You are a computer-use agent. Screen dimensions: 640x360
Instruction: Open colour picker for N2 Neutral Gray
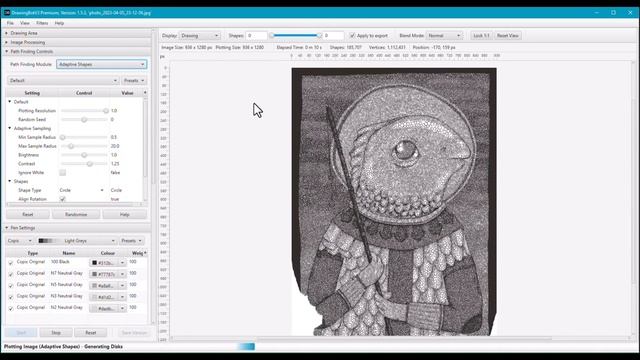click(108, 309)
